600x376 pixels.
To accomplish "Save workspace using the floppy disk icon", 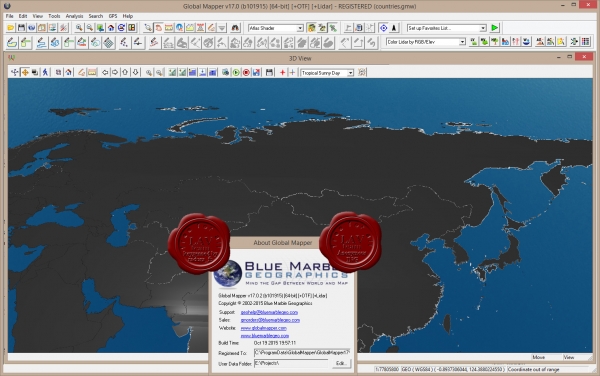I will click(21, 28).
